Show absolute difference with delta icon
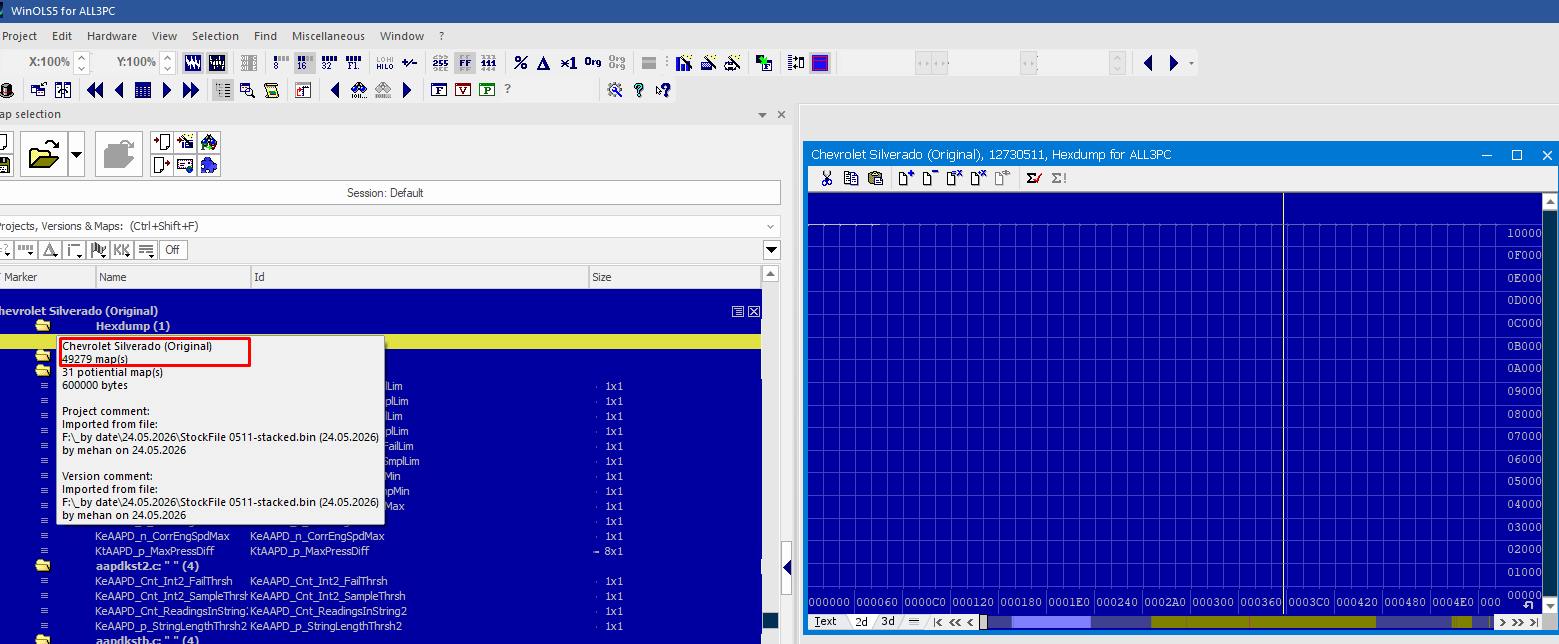The image size is (1559, 644). (x=544, y=63)
